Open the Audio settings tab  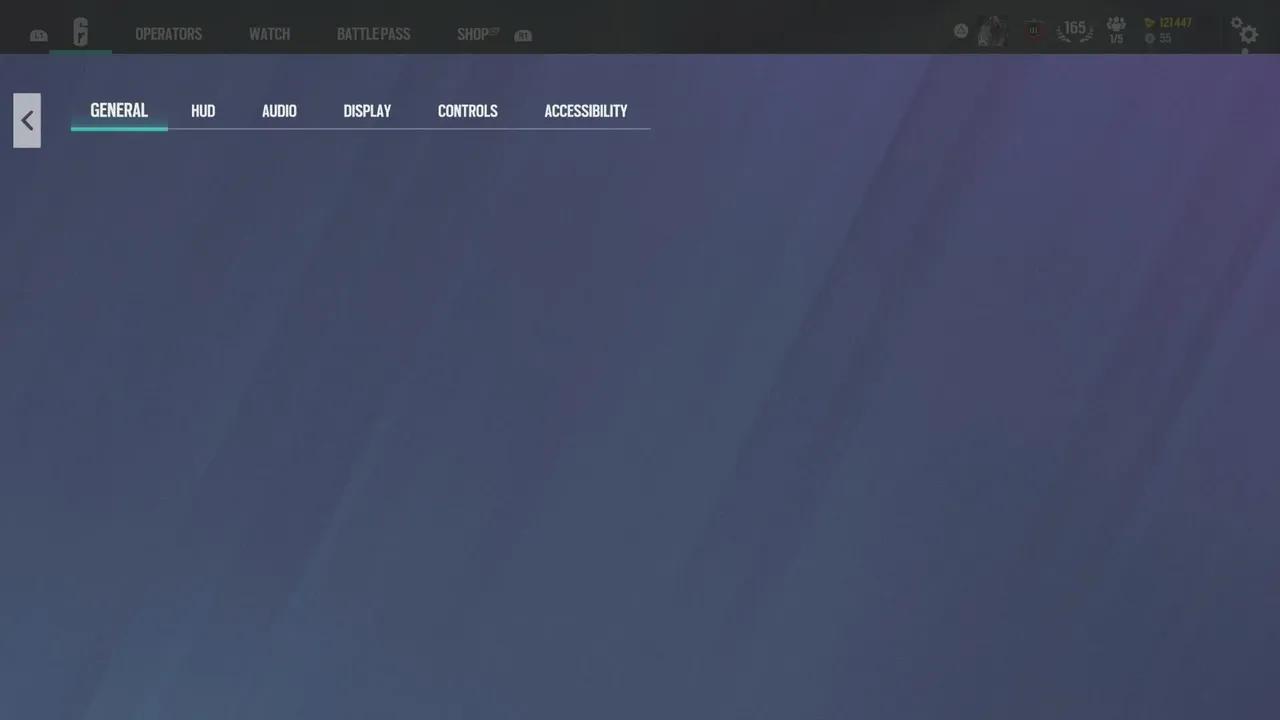pos(279,111)
